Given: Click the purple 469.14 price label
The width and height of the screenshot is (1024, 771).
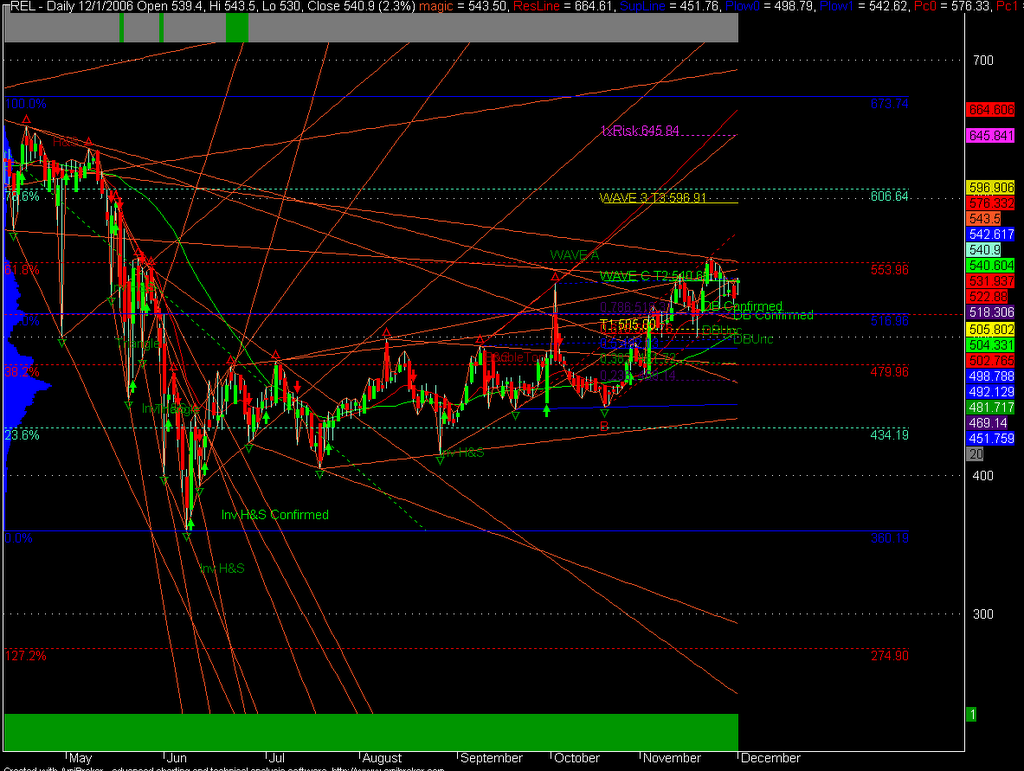Looking at the screenshot, I should tap(987, 423).
